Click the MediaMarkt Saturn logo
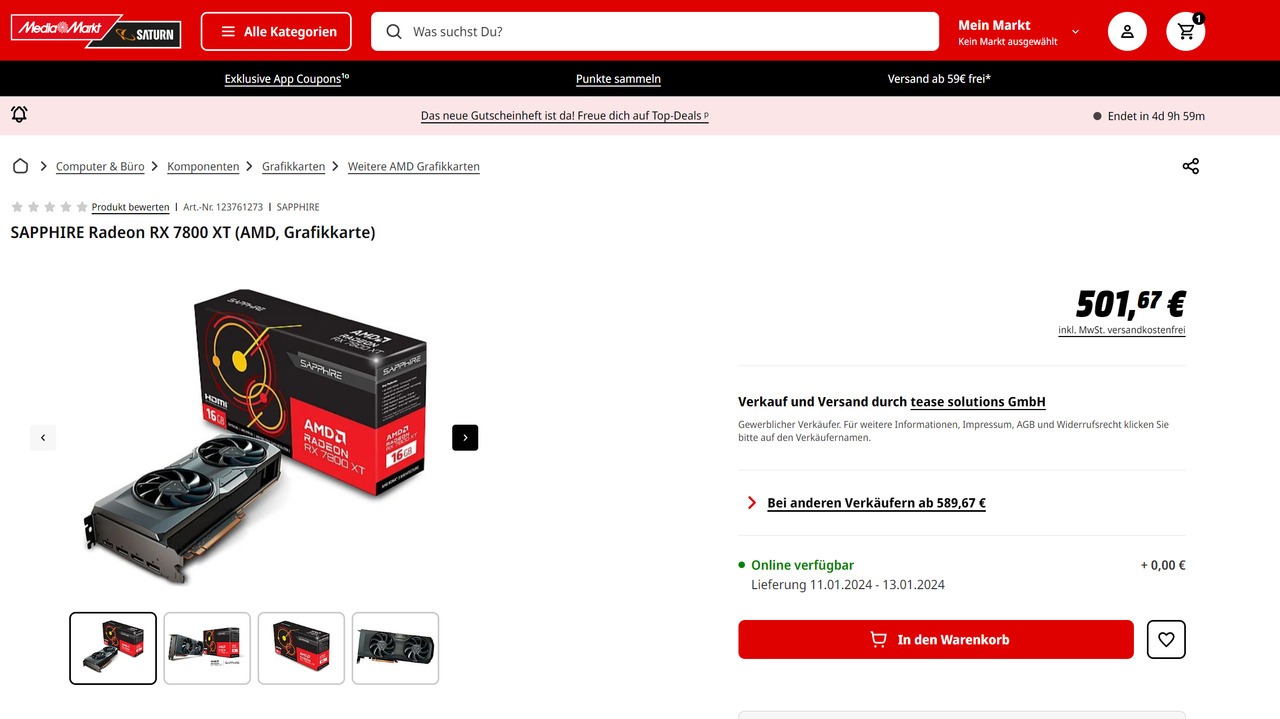This screenshot has height=719, width=1280. click(x=96, y=32)
